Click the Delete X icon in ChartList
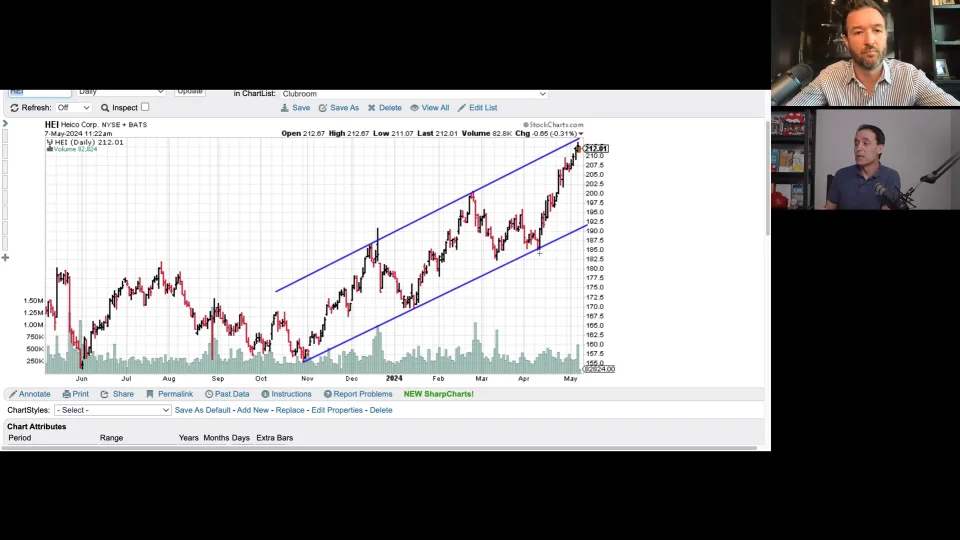 372,108
